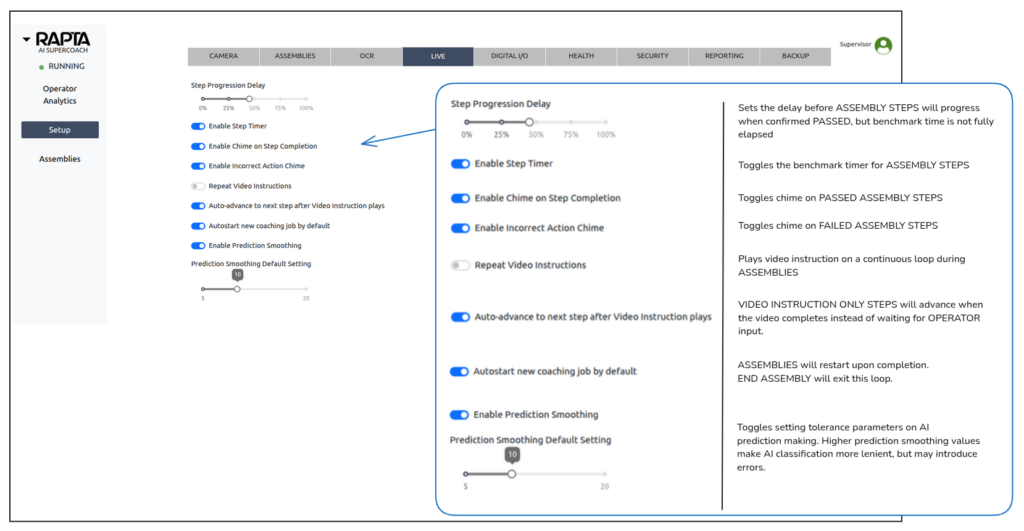Click the Supervisor user avatar icon

click(x=882, y=46)
